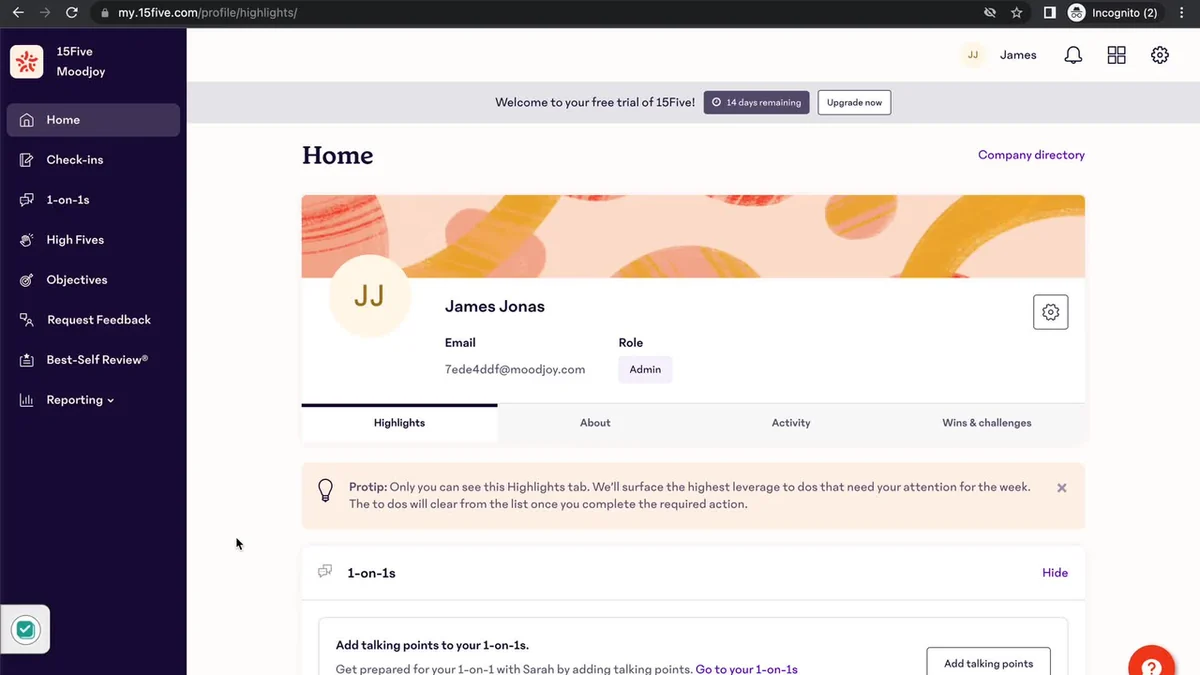Viewport: 1200px width, 675px height.
Task: Click the browser forward arrow
Action: click(x=43, y=13)
